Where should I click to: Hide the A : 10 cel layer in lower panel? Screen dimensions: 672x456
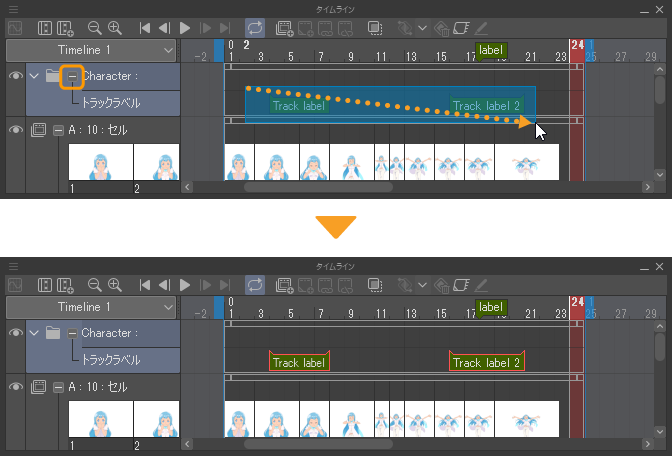click(x=16, y=387)
